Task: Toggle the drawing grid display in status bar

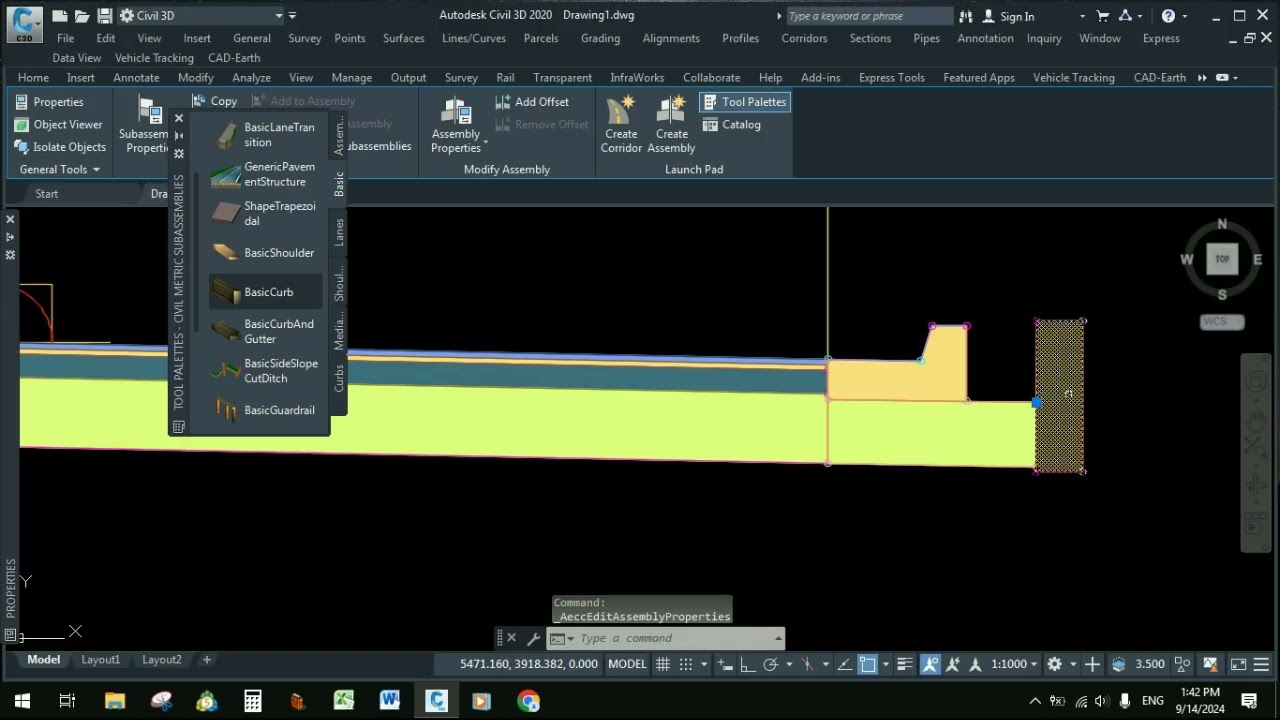Action: point(663,664)
